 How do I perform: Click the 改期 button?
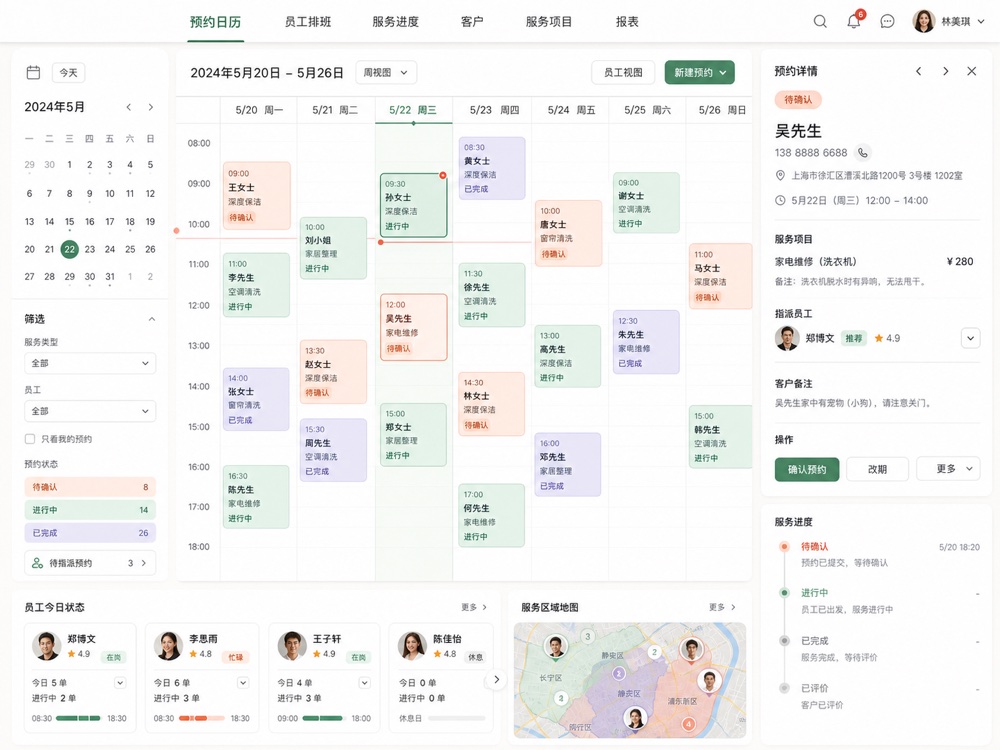pos(878,469)
